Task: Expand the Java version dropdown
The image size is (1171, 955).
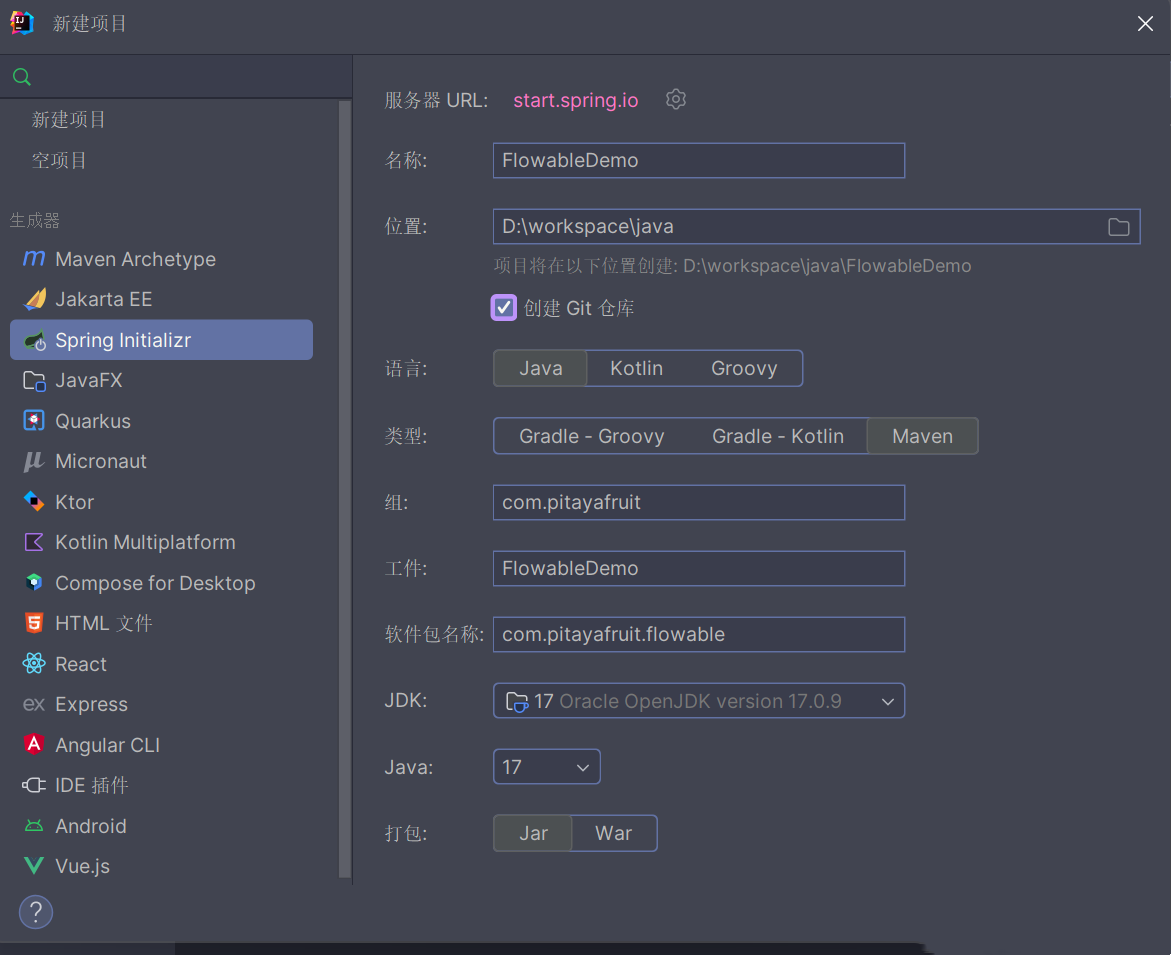Action: [546, 767]
